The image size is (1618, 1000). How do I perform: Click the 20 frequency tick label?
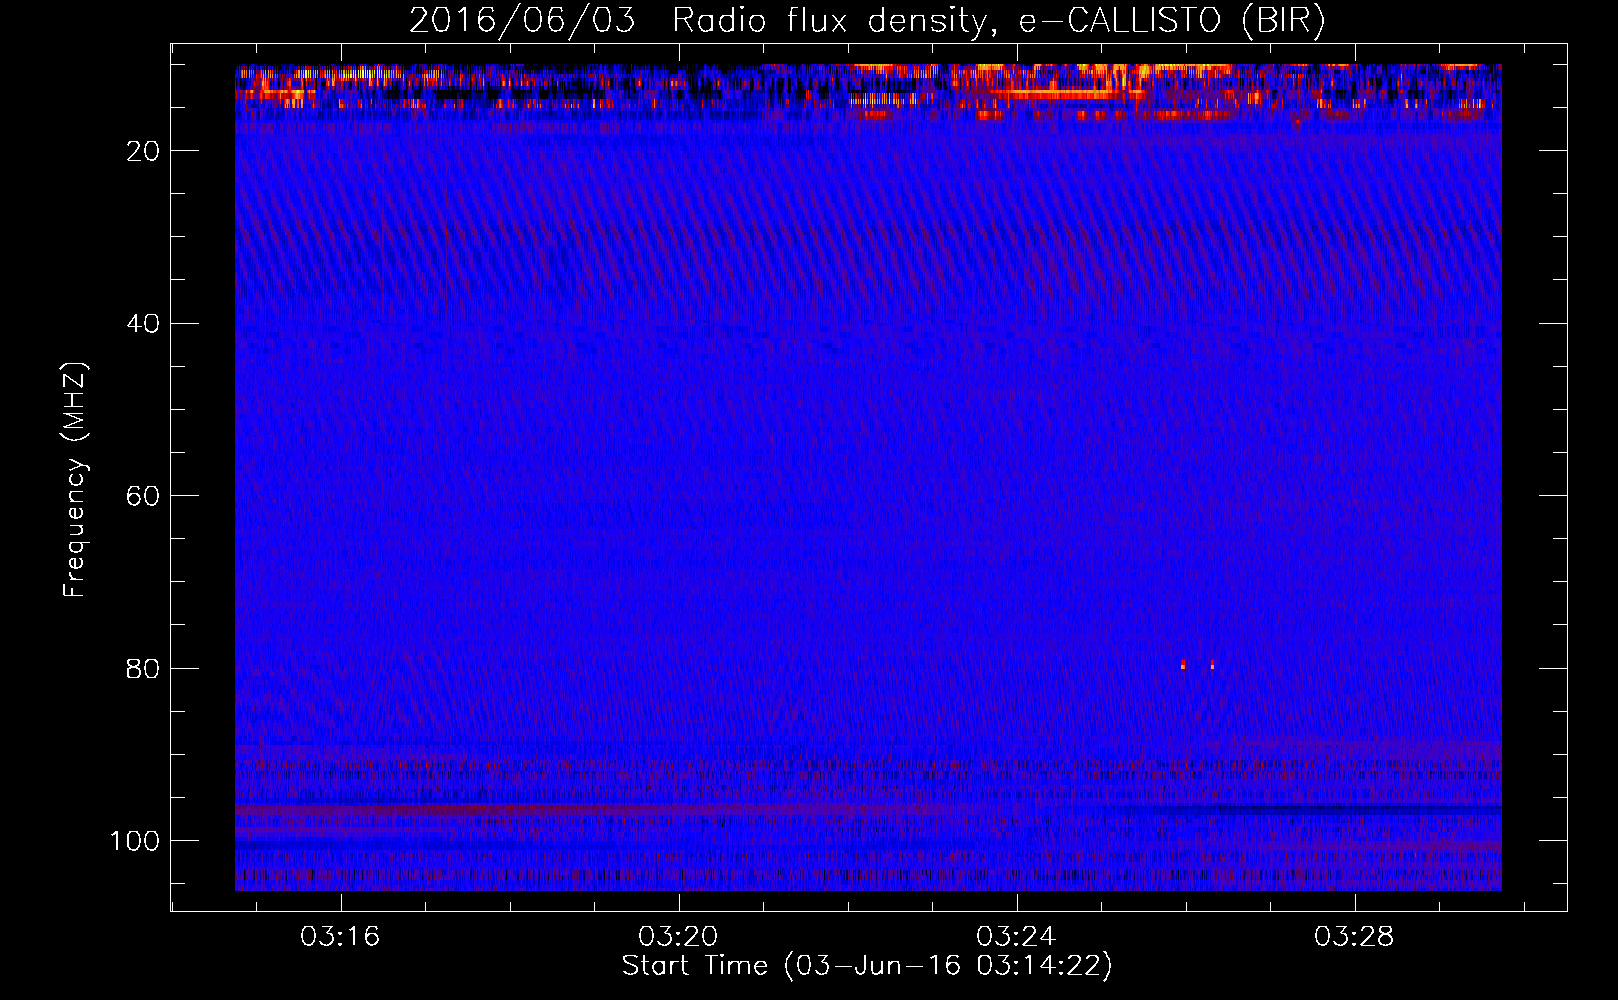click(x=143, y=151)
